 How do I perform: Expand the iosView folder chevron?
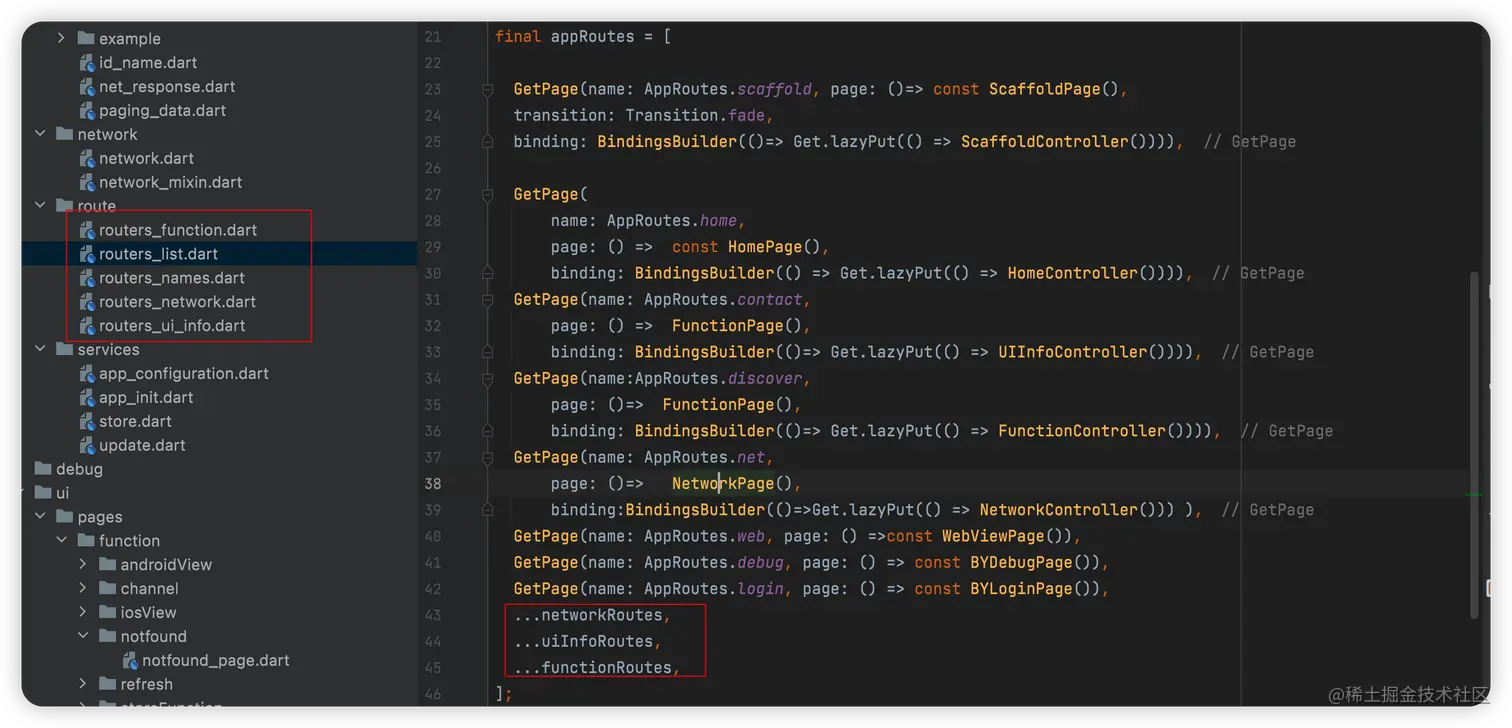coord(83,612)
